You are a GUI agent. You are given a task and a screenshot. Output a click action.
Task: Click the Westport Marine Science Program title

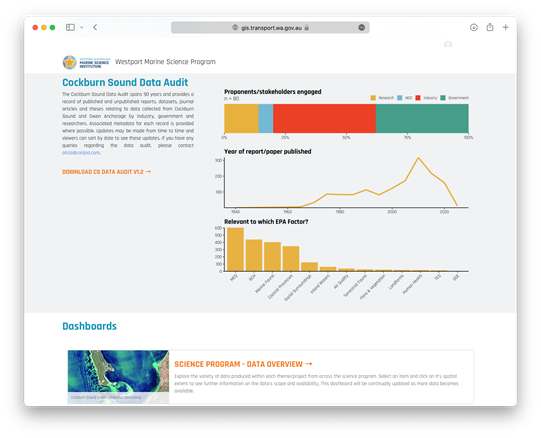(x=165, y=62)
